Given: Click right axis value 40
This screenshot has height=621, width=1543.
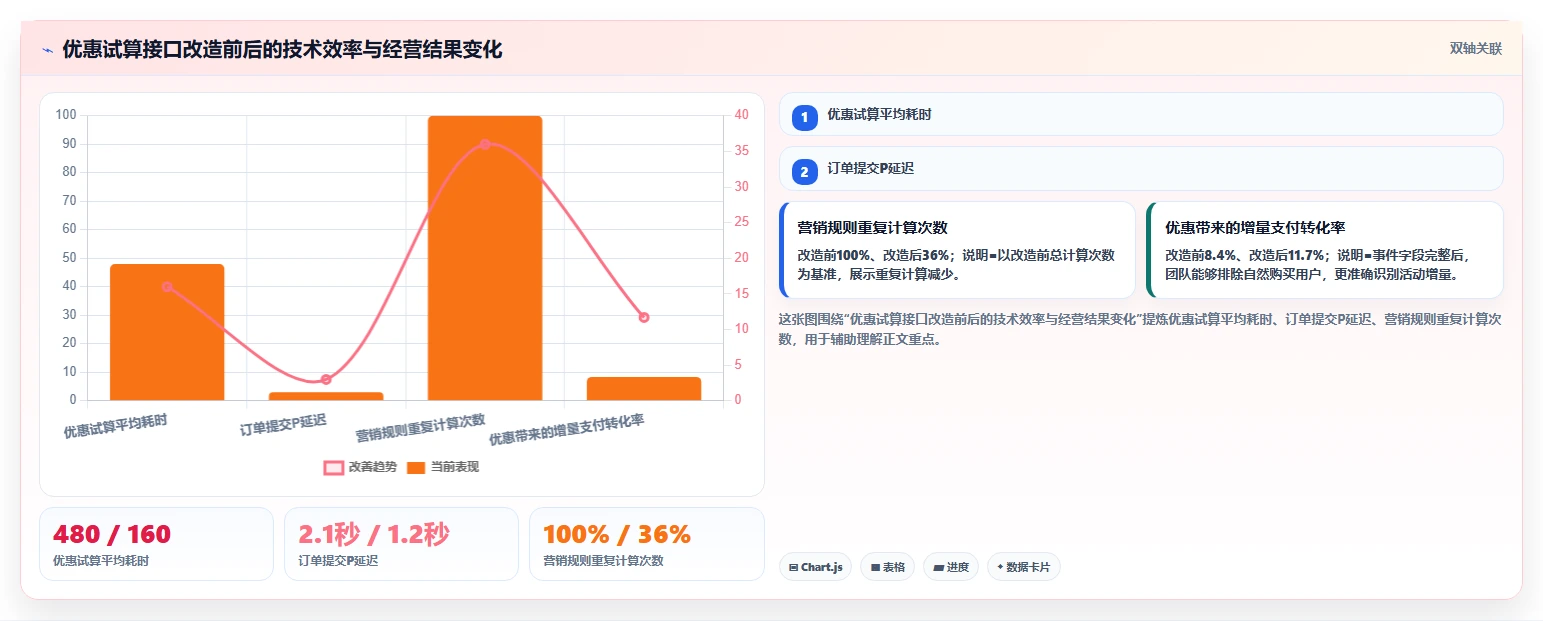Looking at the screenshot, I should pos(741,115).
